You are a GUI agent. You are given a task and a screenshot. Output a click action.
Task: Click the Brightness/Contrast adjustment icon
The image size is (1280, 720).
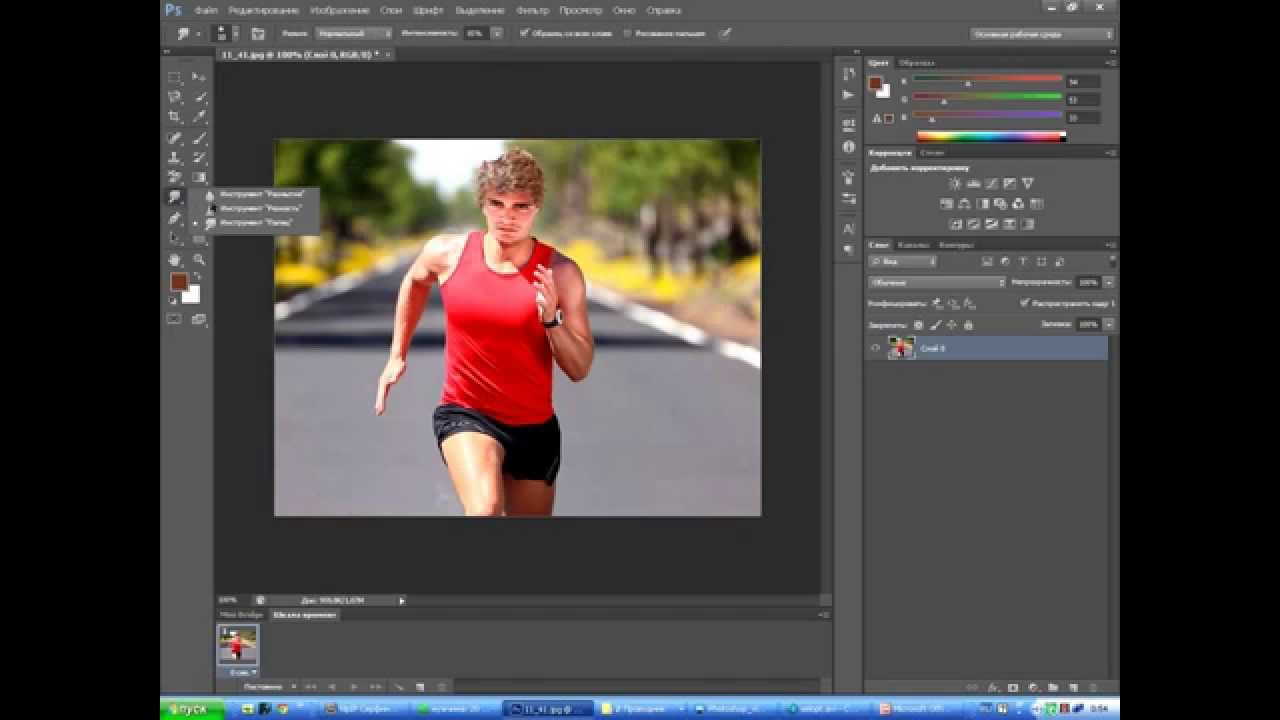954,184
